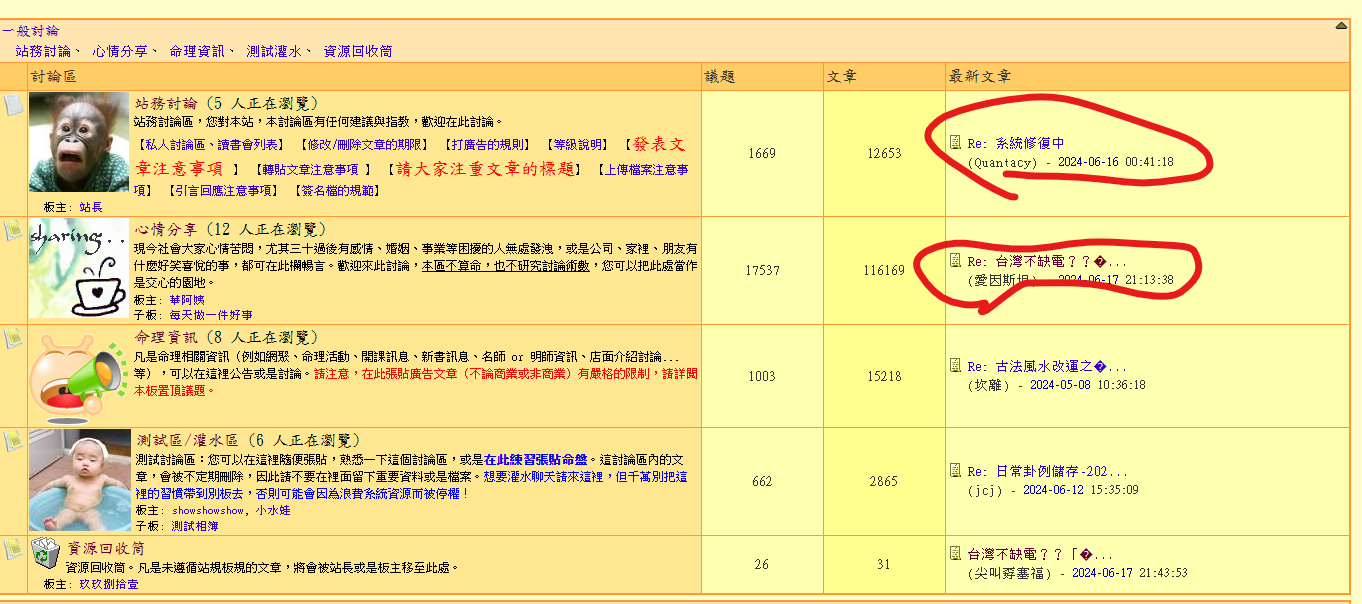
Task: Click the forum status icon beside 測試區/灌水區
Action: [12, 441]
